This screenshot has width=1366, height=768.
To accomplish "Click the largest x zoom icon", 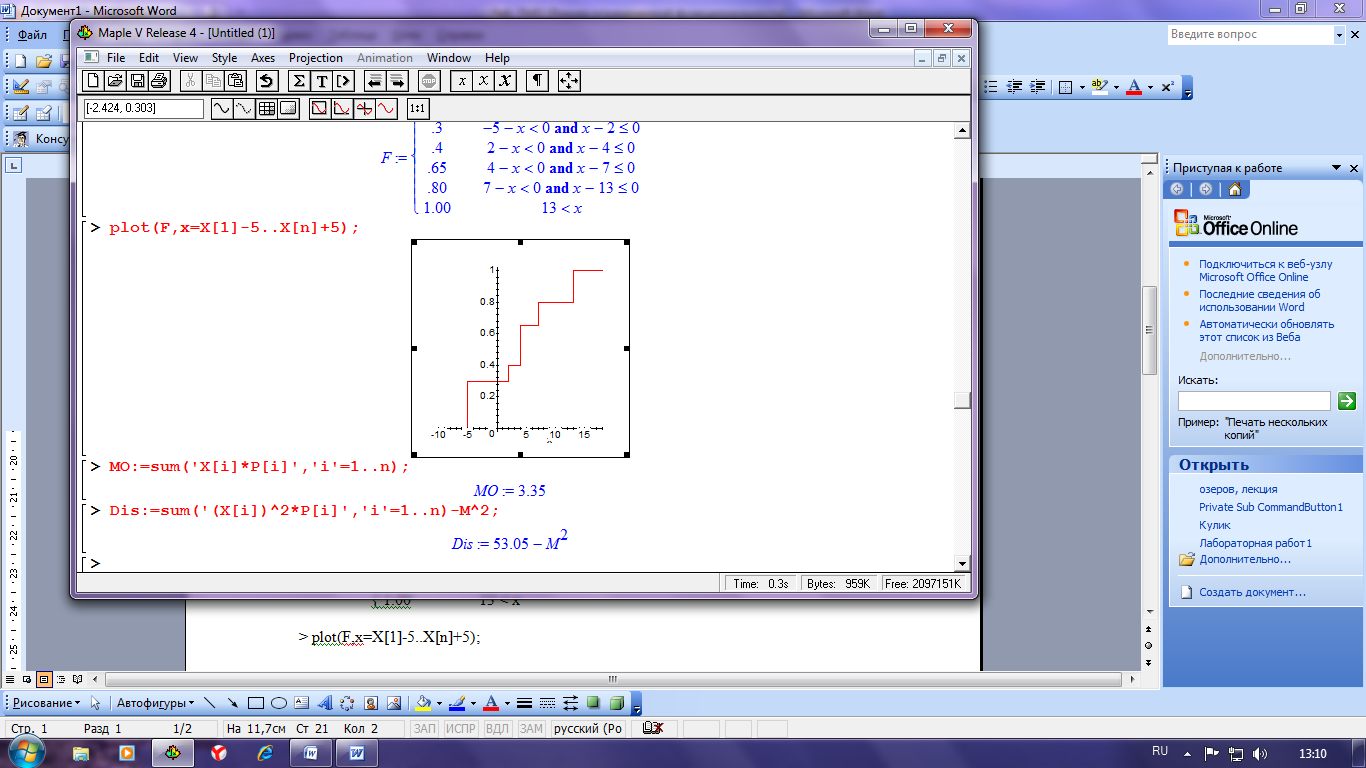I will 507,81.
